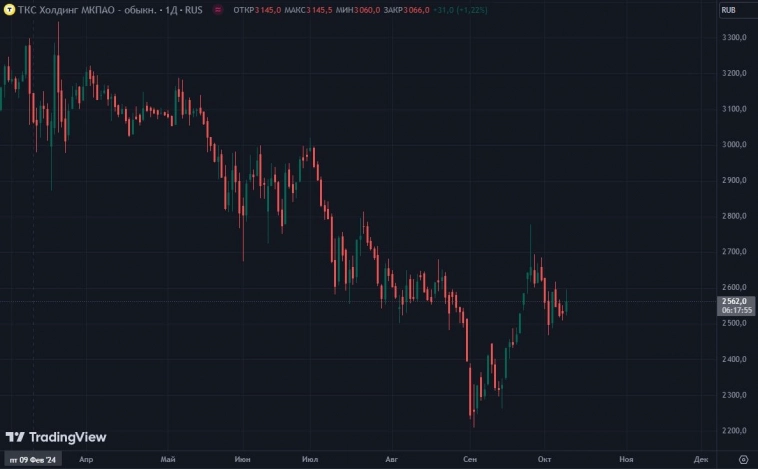The height and width of the screenshot is (469, 758).
Task: Click the Апр label on time axis
Action: pos(85,459)
